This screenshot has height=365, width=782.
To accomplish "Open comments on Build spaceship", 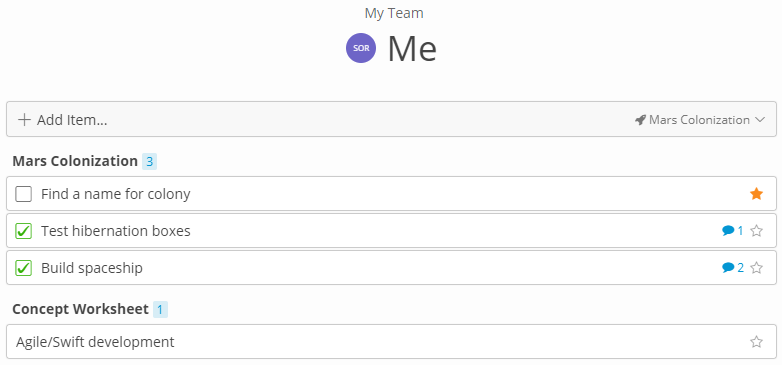I will coord(733,268).
